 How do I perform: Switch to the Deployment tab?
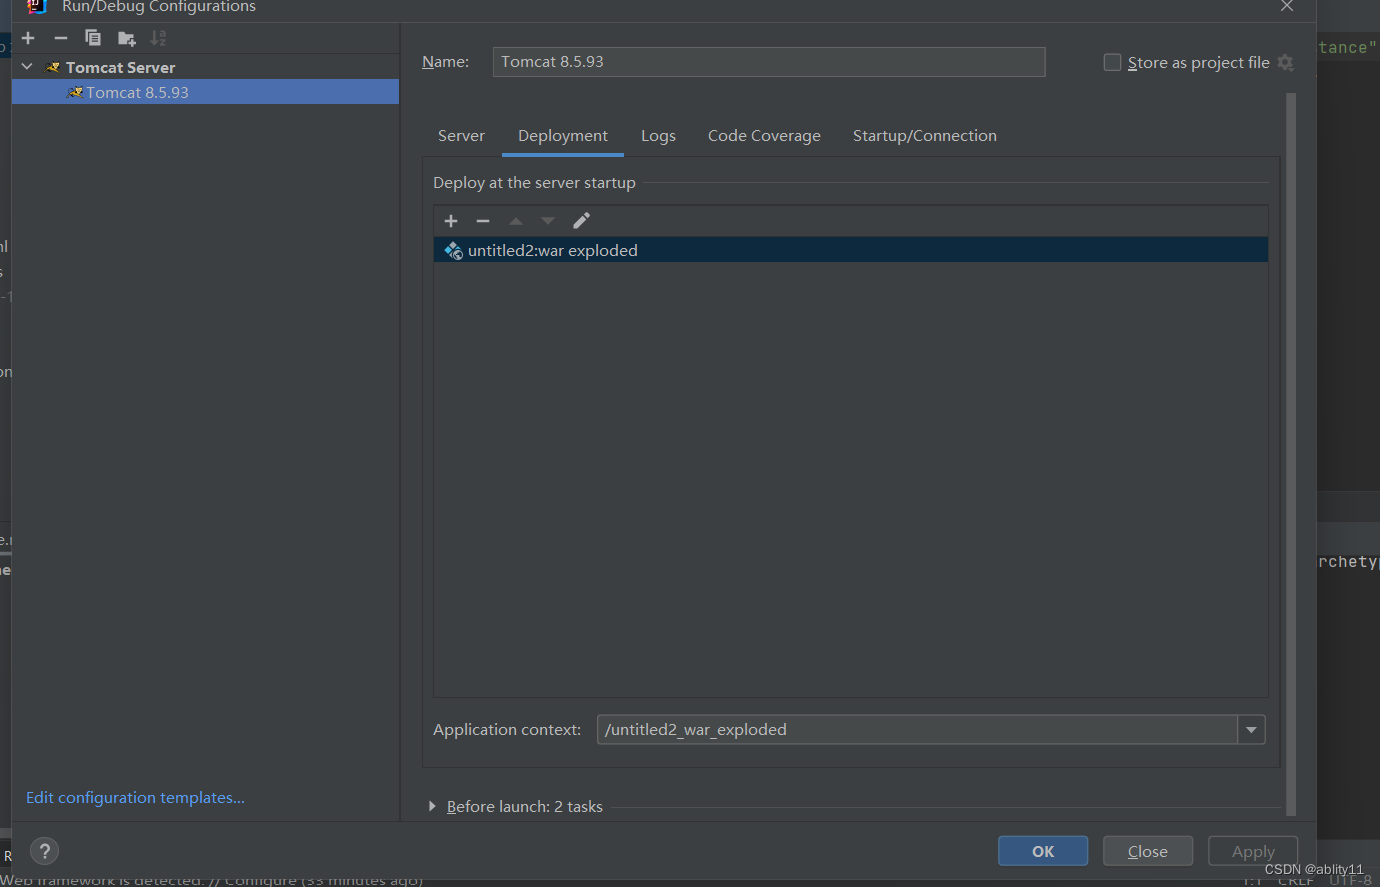[563, 136]
